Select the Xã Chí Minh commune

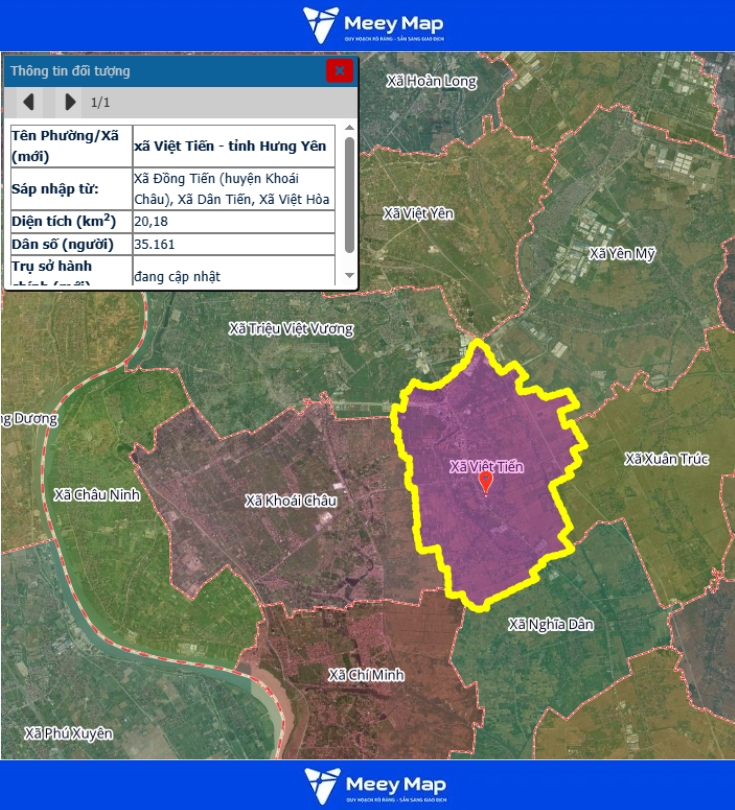(x=366, y=676)
